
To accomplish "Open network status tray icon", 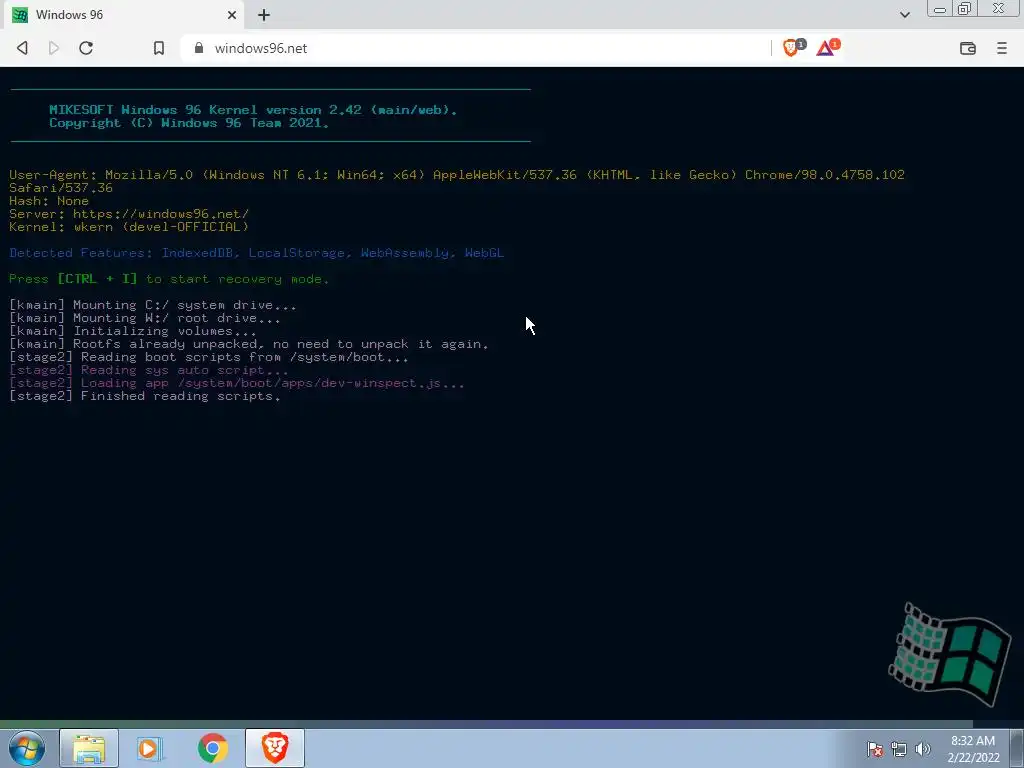I will coord(899,748).
